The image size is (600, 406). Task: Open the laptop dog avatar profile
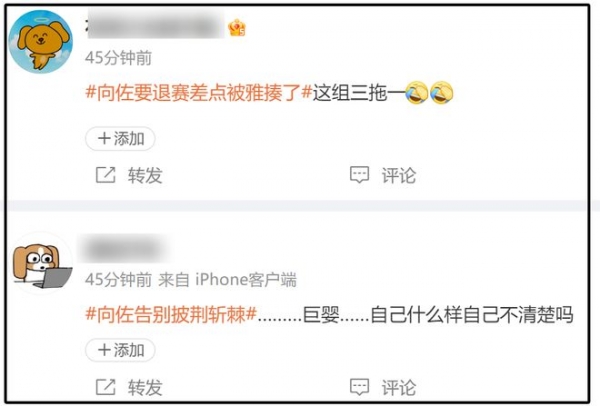pyautogui.click(x=41, y=264)
